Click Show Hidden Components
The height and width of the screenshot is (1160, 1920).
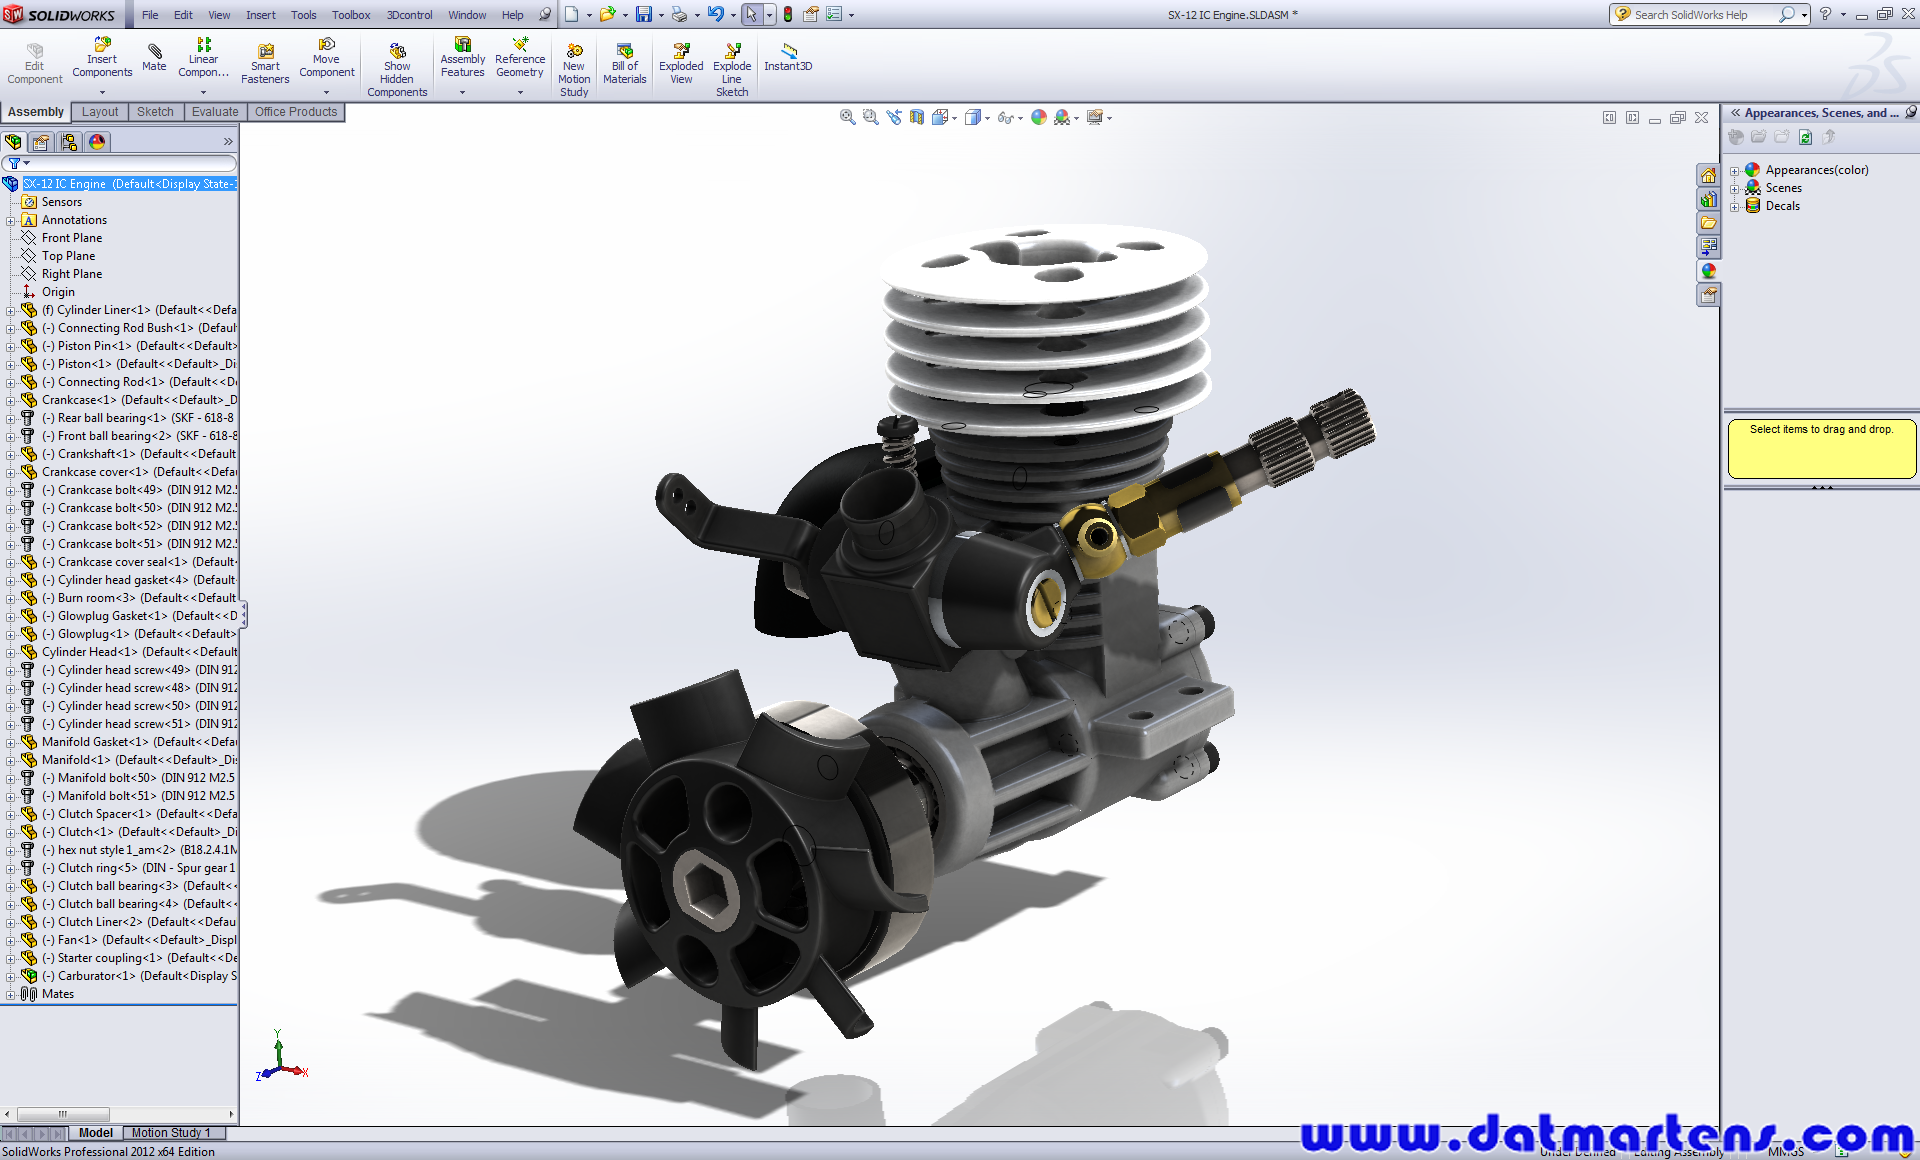[397, 70]
